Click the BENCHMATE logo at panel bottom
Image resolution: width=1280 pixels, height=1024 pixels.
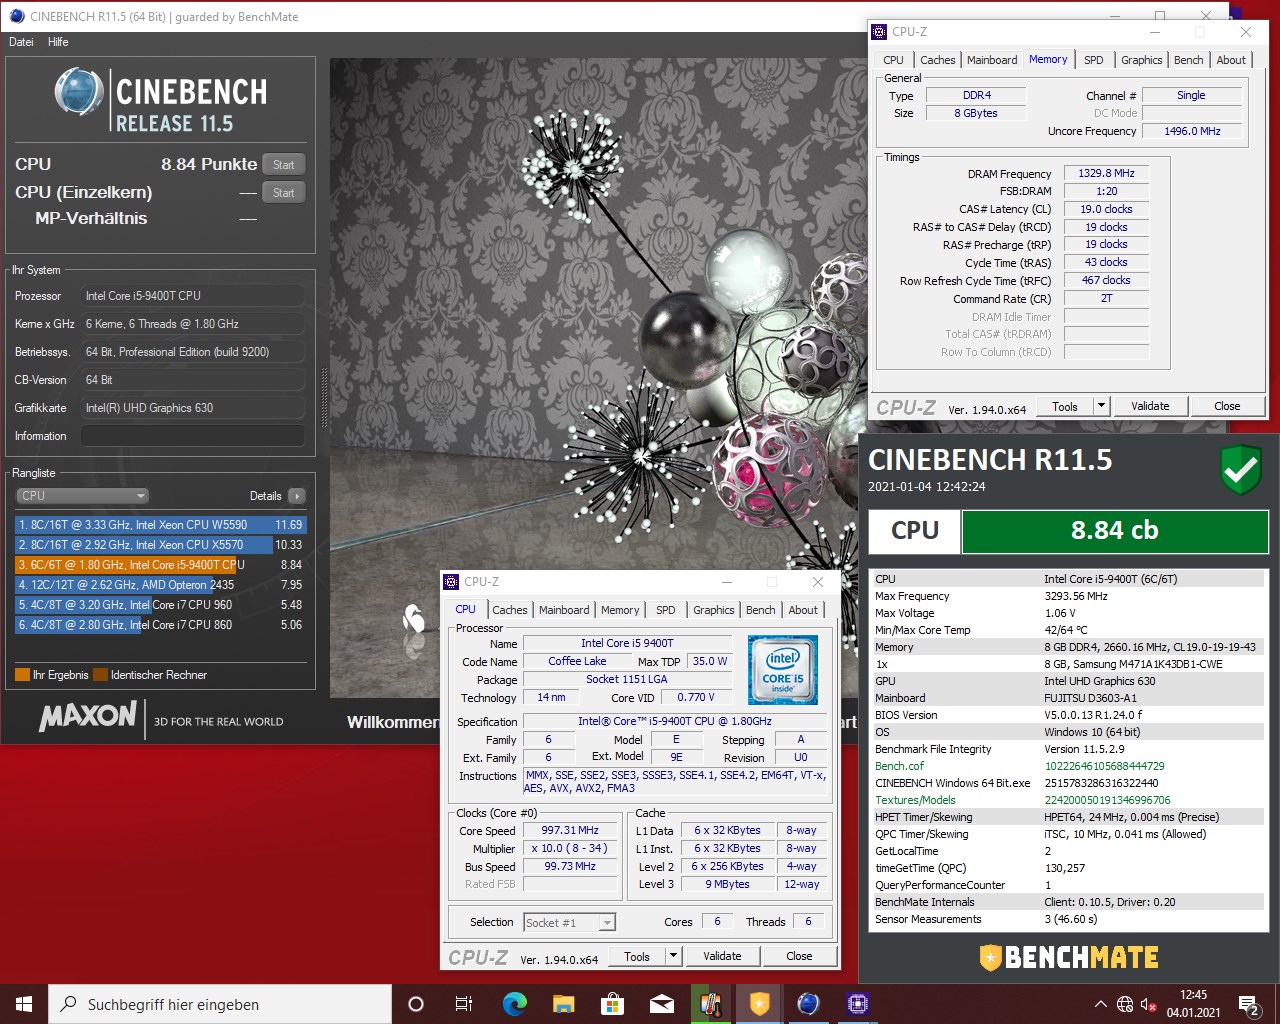pos(1069,957)
